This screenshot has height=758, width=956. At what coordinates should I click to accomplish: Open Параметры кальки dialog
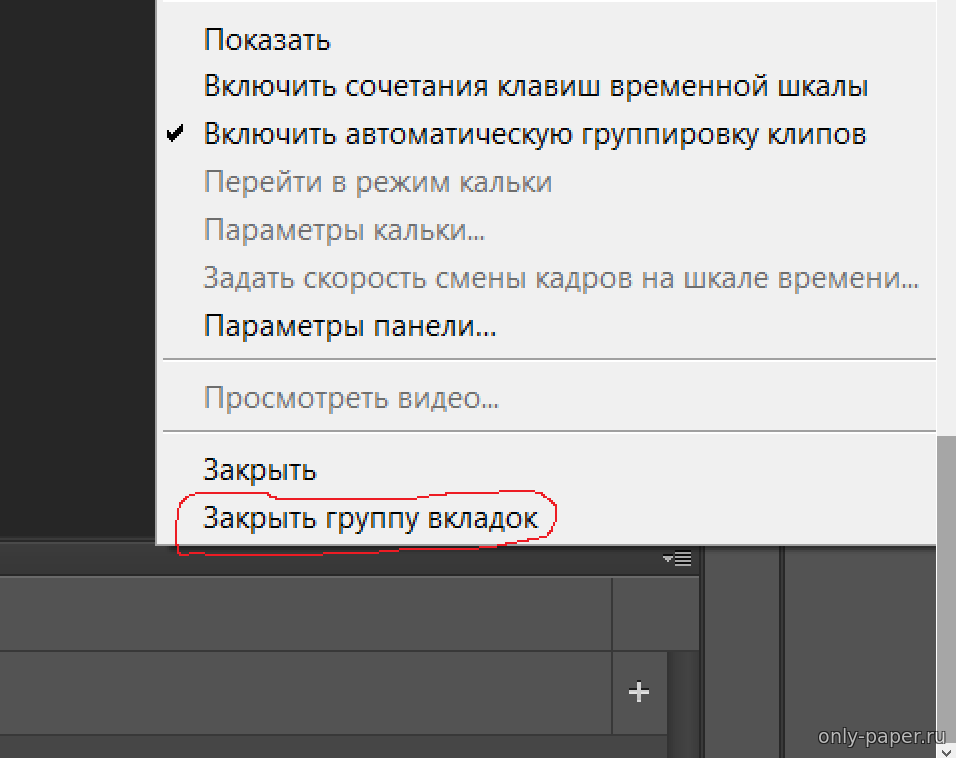click(x=344, y=230)
